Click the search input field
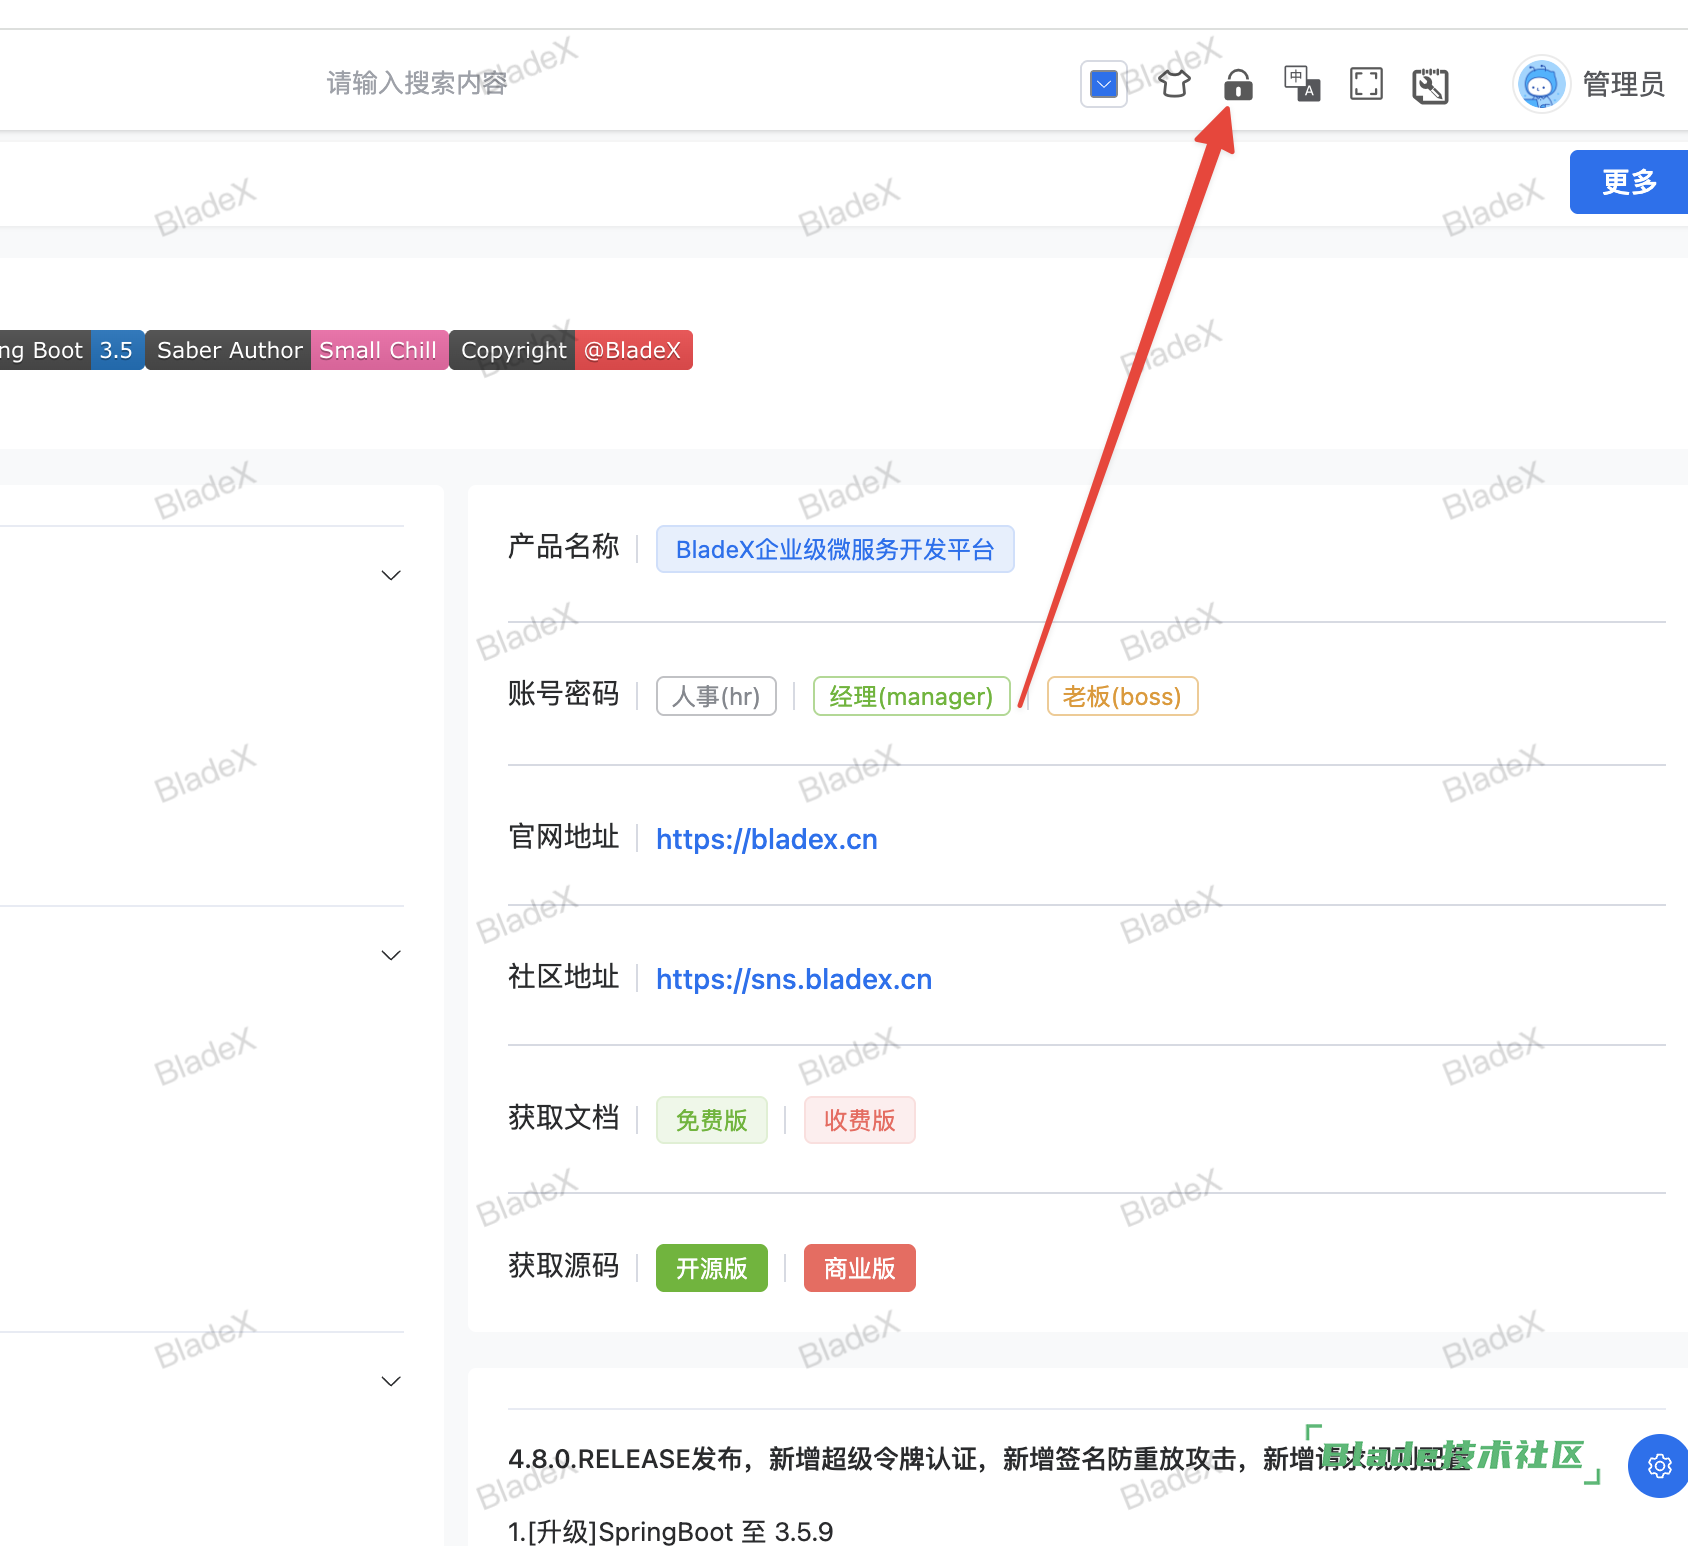 417,83
